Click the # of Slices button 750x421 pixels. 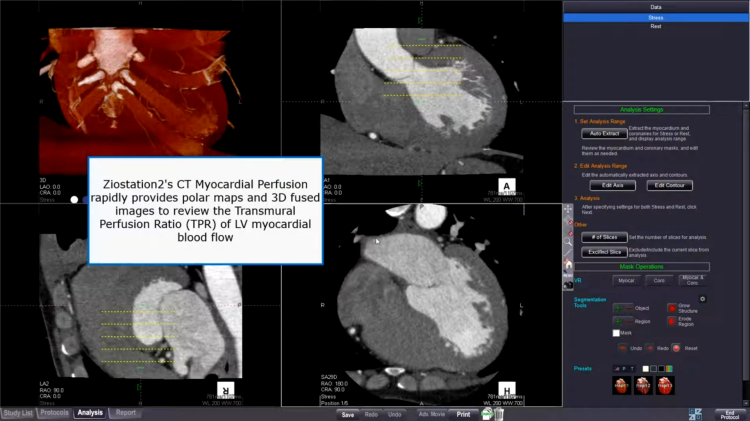coord(605,237)
